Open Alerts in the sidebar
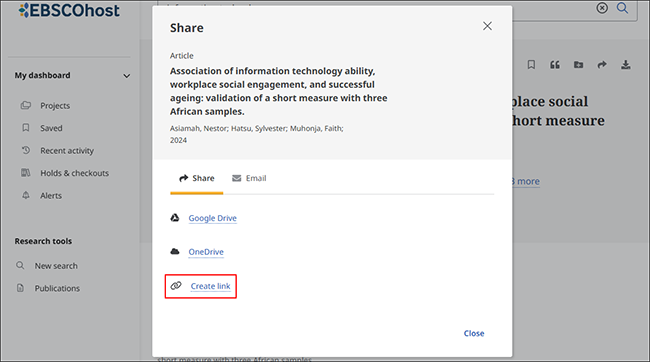This screenshot has width=650, height=362. click(x=51, y=195)
